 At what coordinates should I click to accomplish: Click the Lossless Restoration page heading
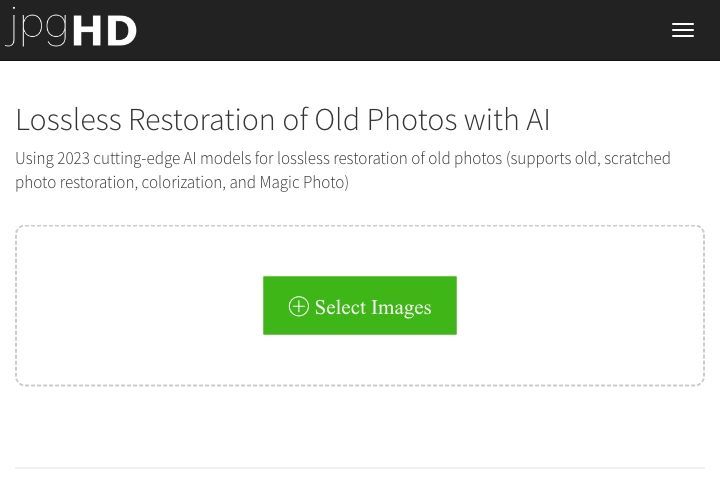(x=282, y=120)
